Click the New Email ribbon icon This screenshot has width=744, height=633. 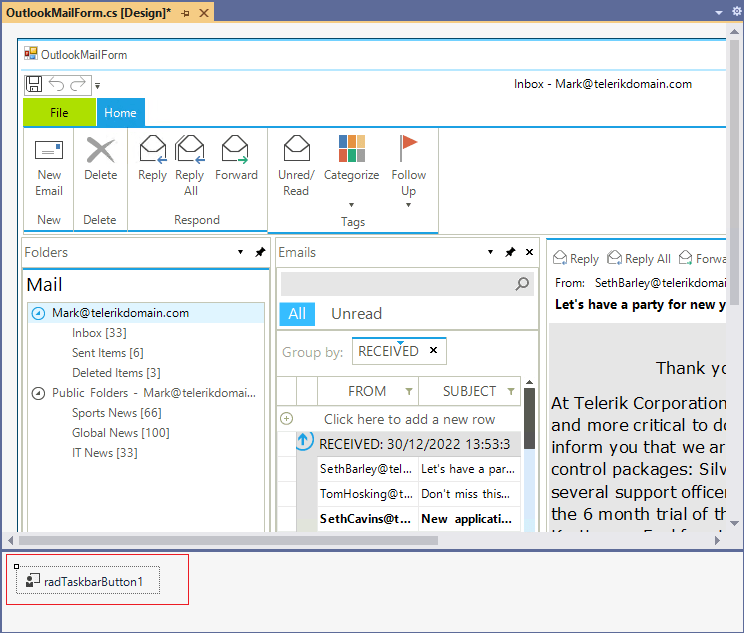[x=49, y=150]
